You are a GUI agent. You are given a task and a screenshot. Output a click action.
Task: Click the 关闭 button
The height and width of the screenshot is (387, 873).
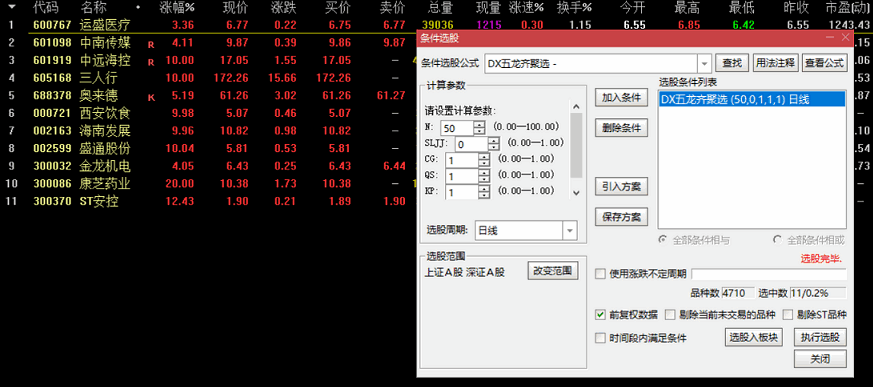coord(820,359)
